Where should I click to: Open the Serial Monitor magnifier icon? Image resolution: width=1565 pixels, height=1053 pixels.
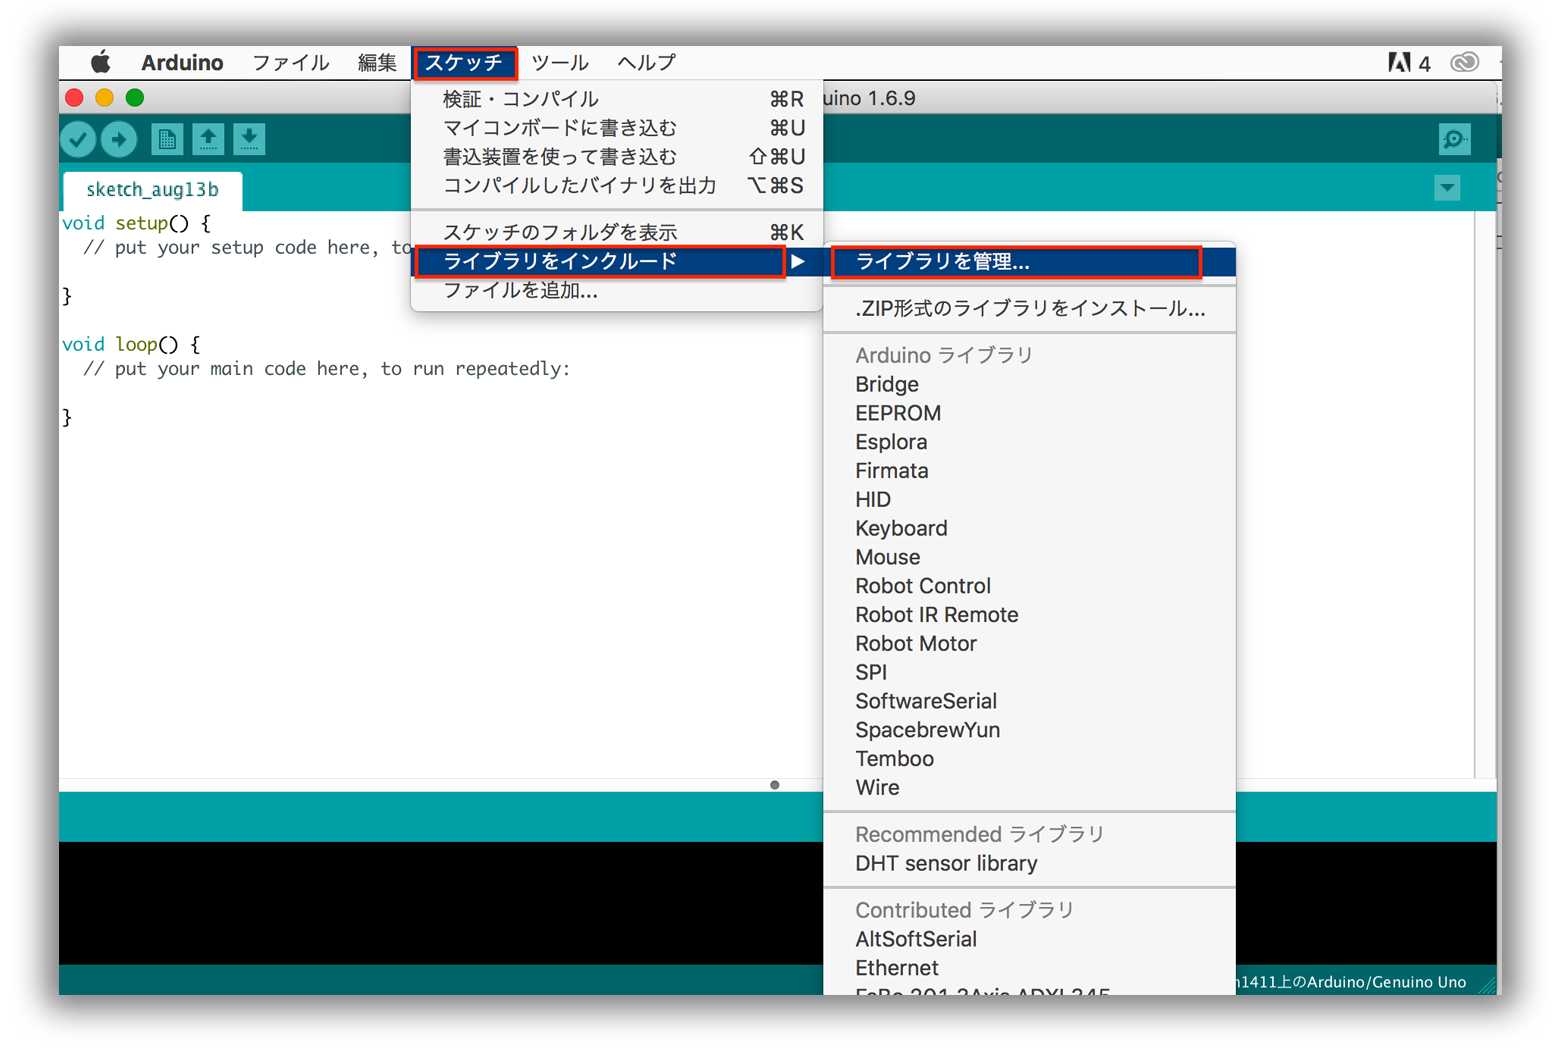coord(1454,139)
